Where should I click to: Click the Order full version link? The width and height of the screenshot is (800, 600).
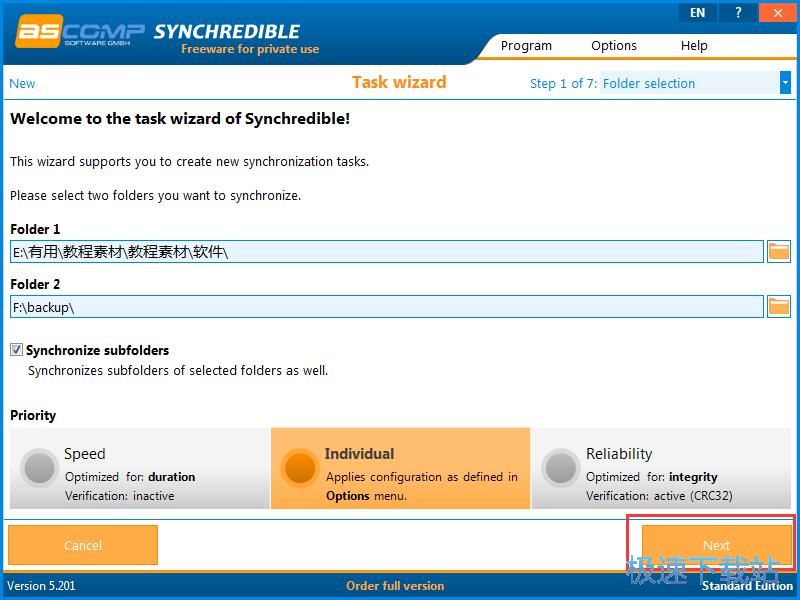pos(395,586)
